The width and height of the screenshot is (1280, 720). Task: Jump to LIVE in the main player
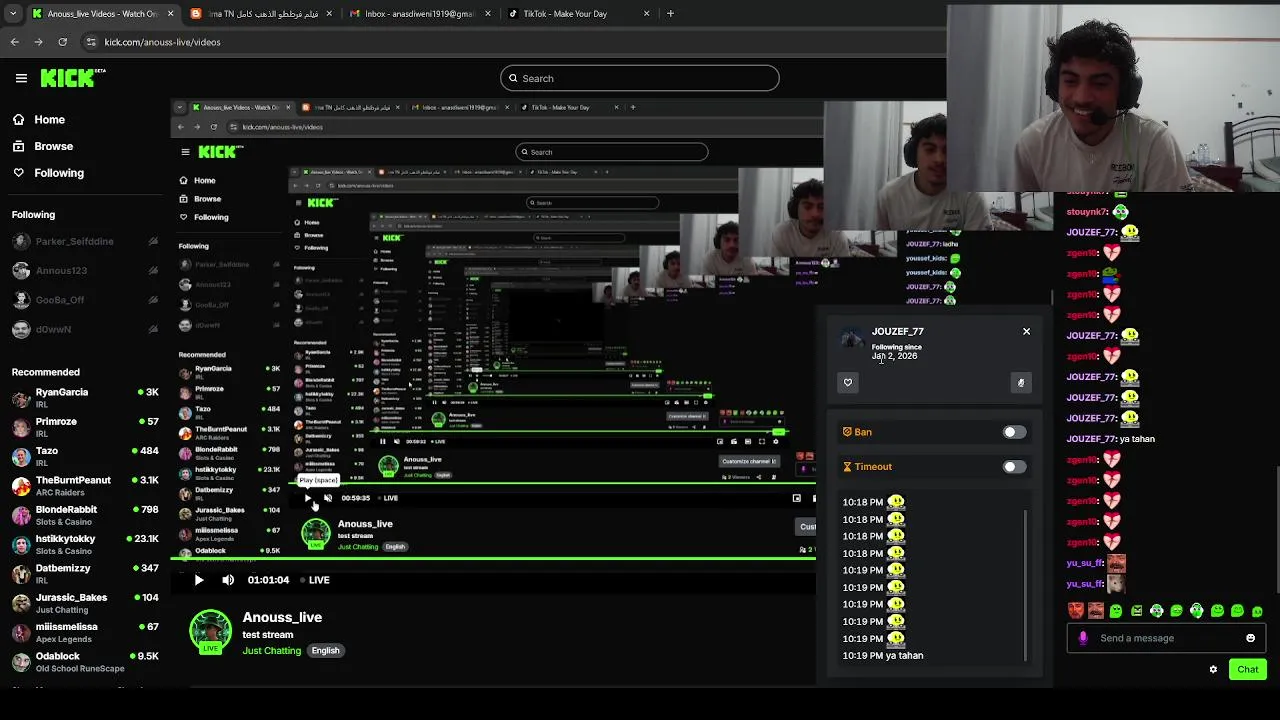click(314, 580)
